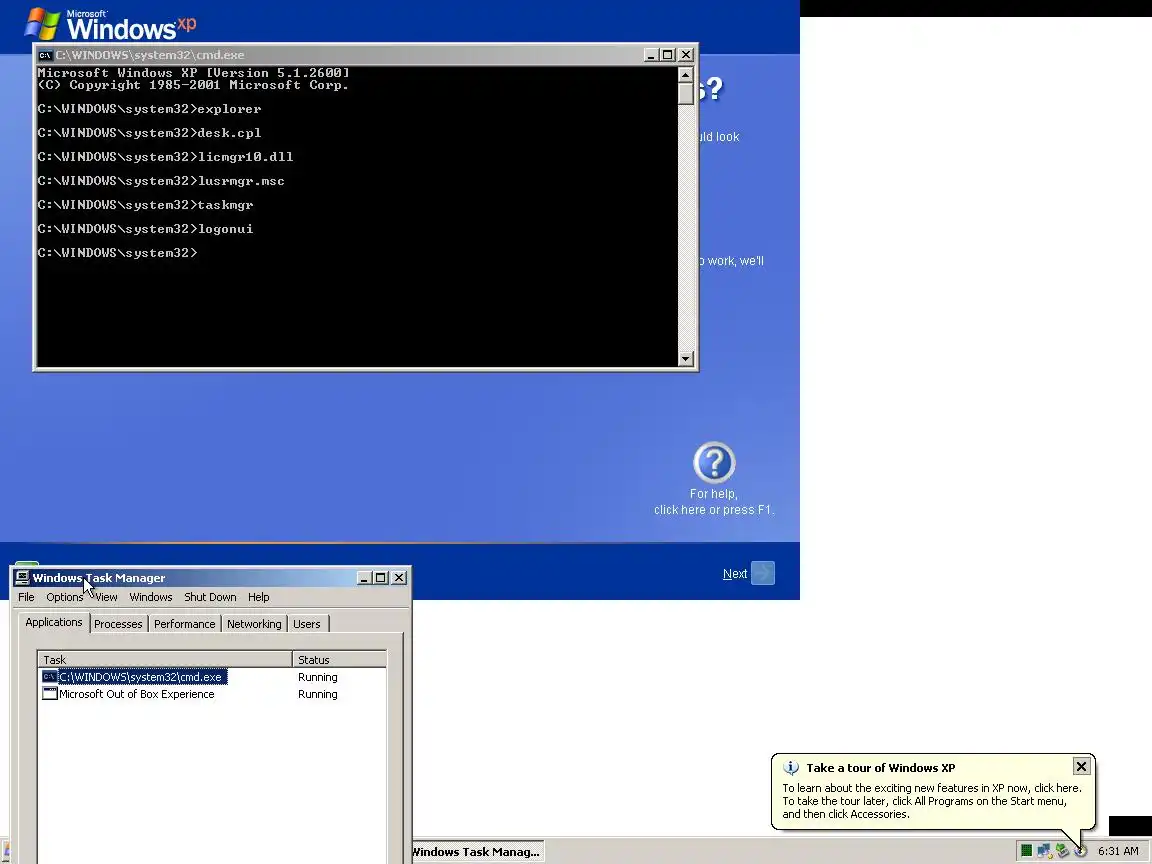This screenshot has height=864, width=1152.
Task: Switch to the Performance tab
Action: 184,624
